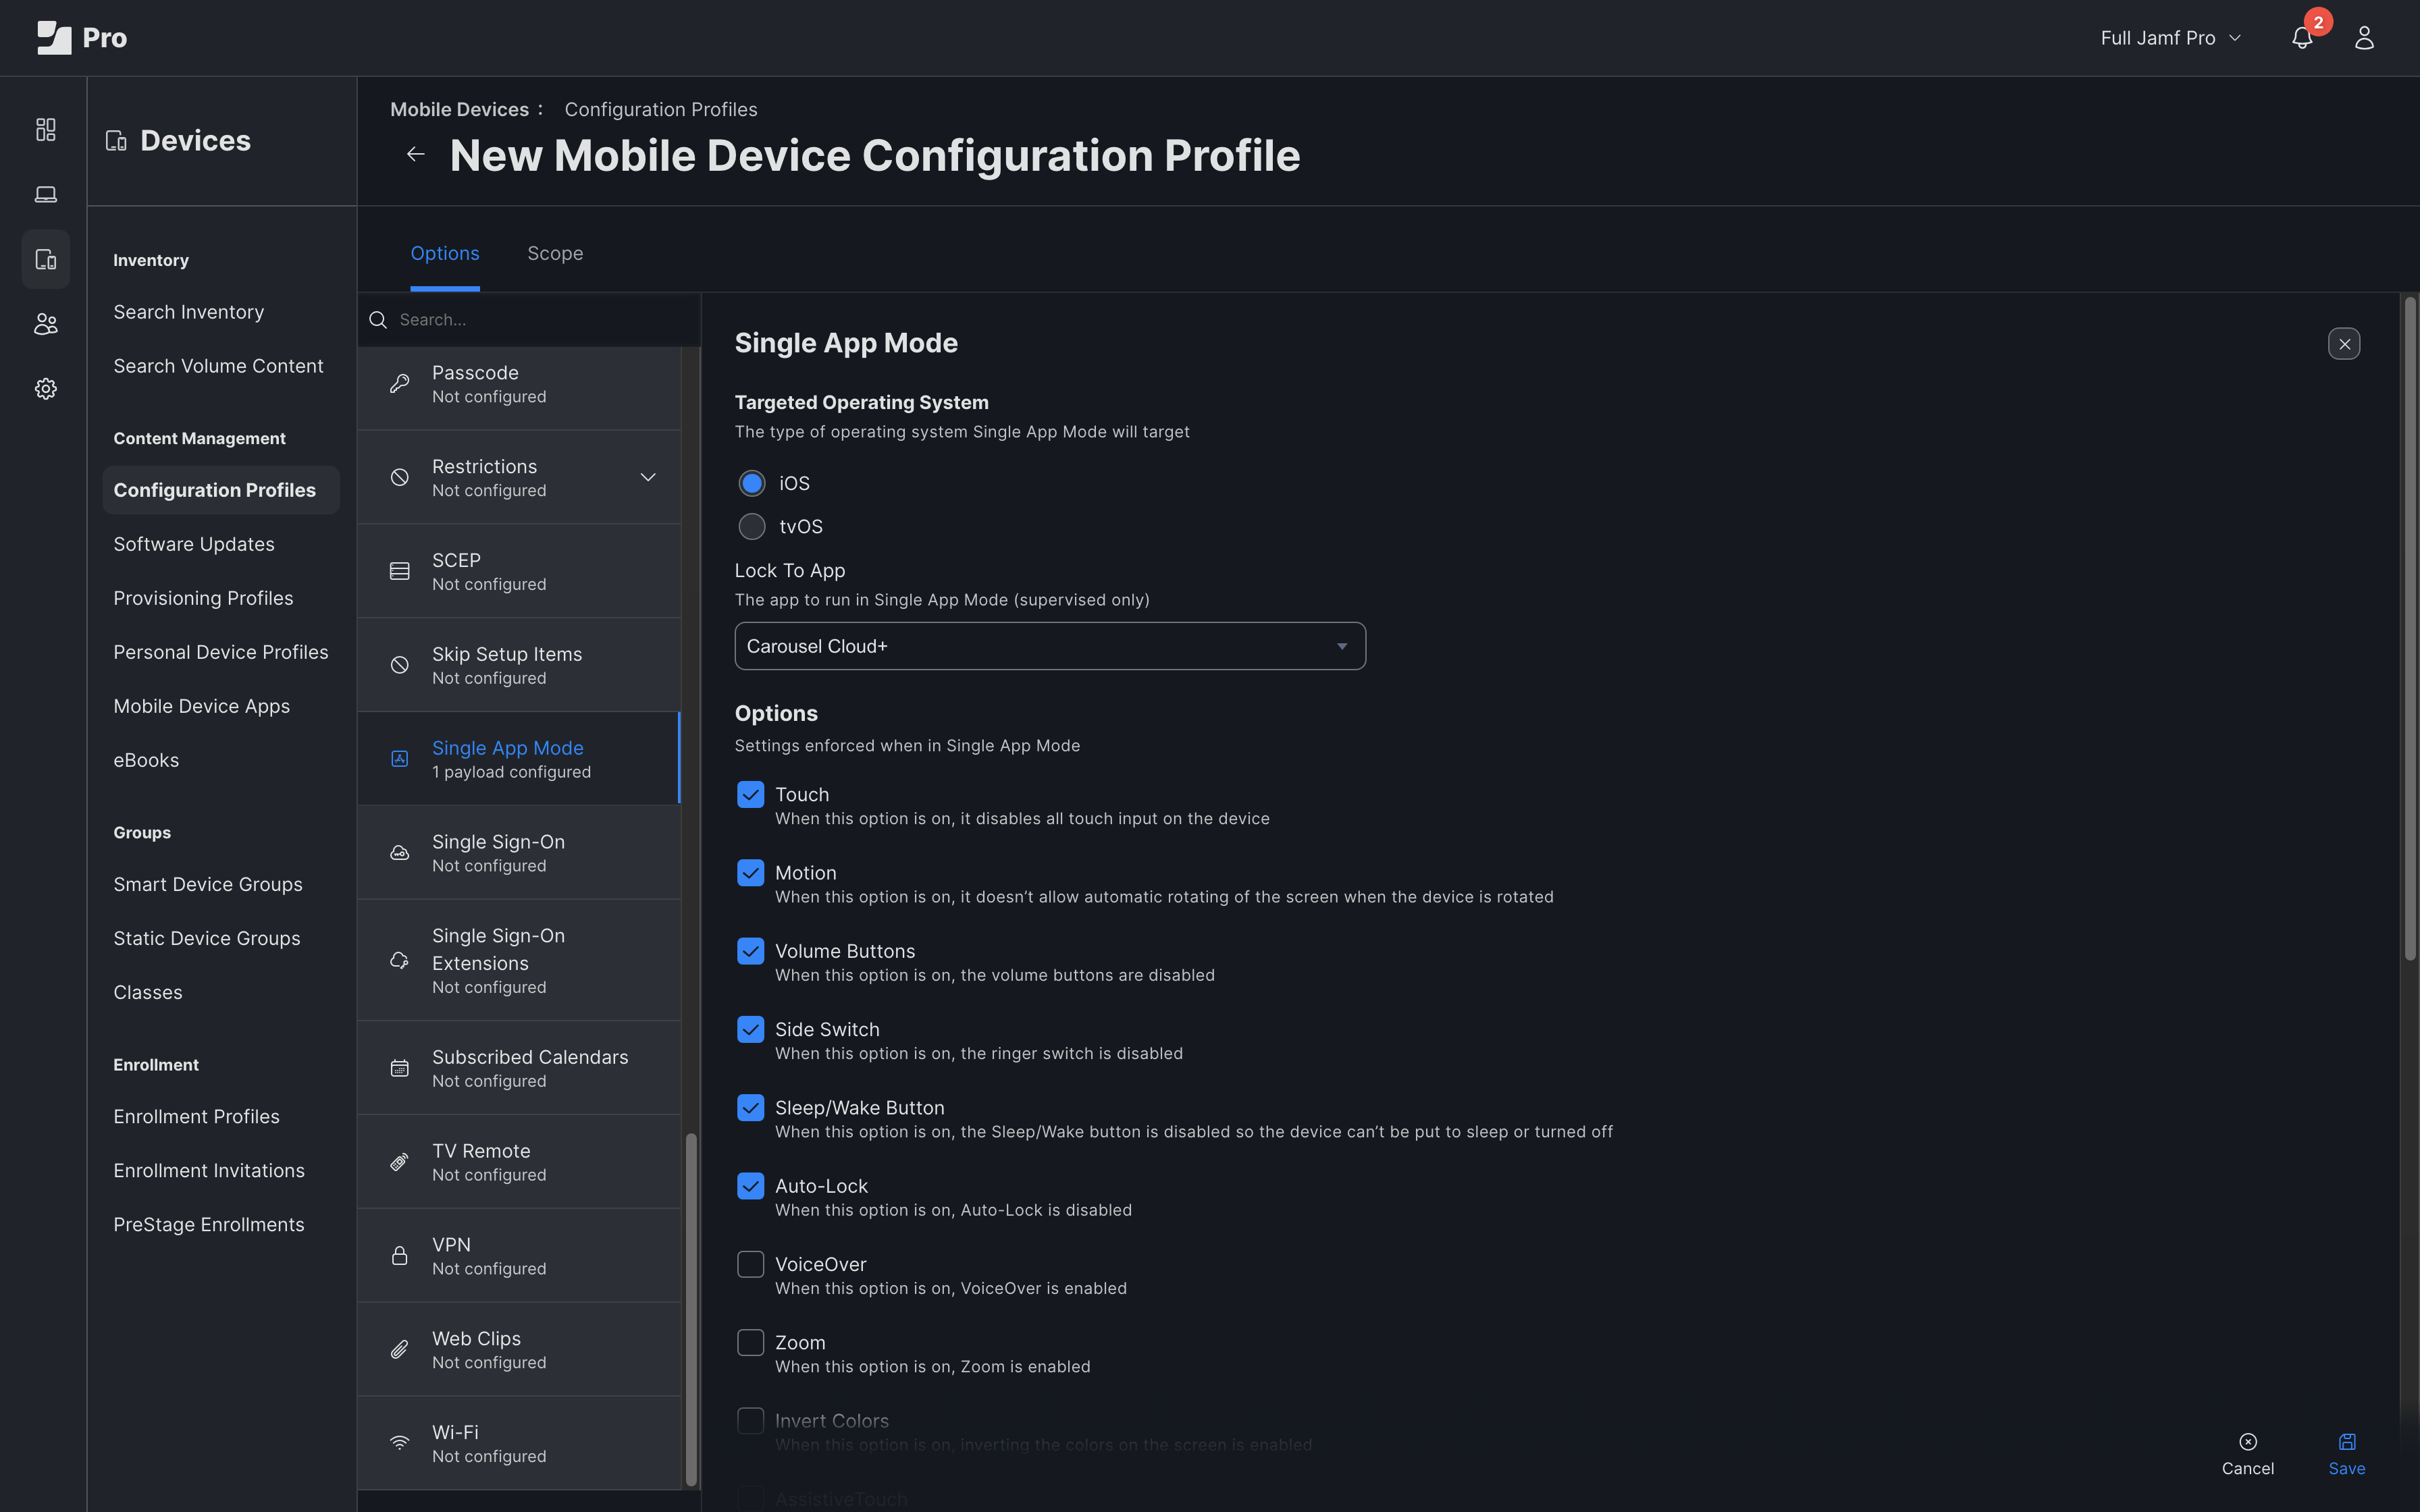Click the Jamf Pro logo
This screenshot has height=1512, width=2420.
point(82,38)
